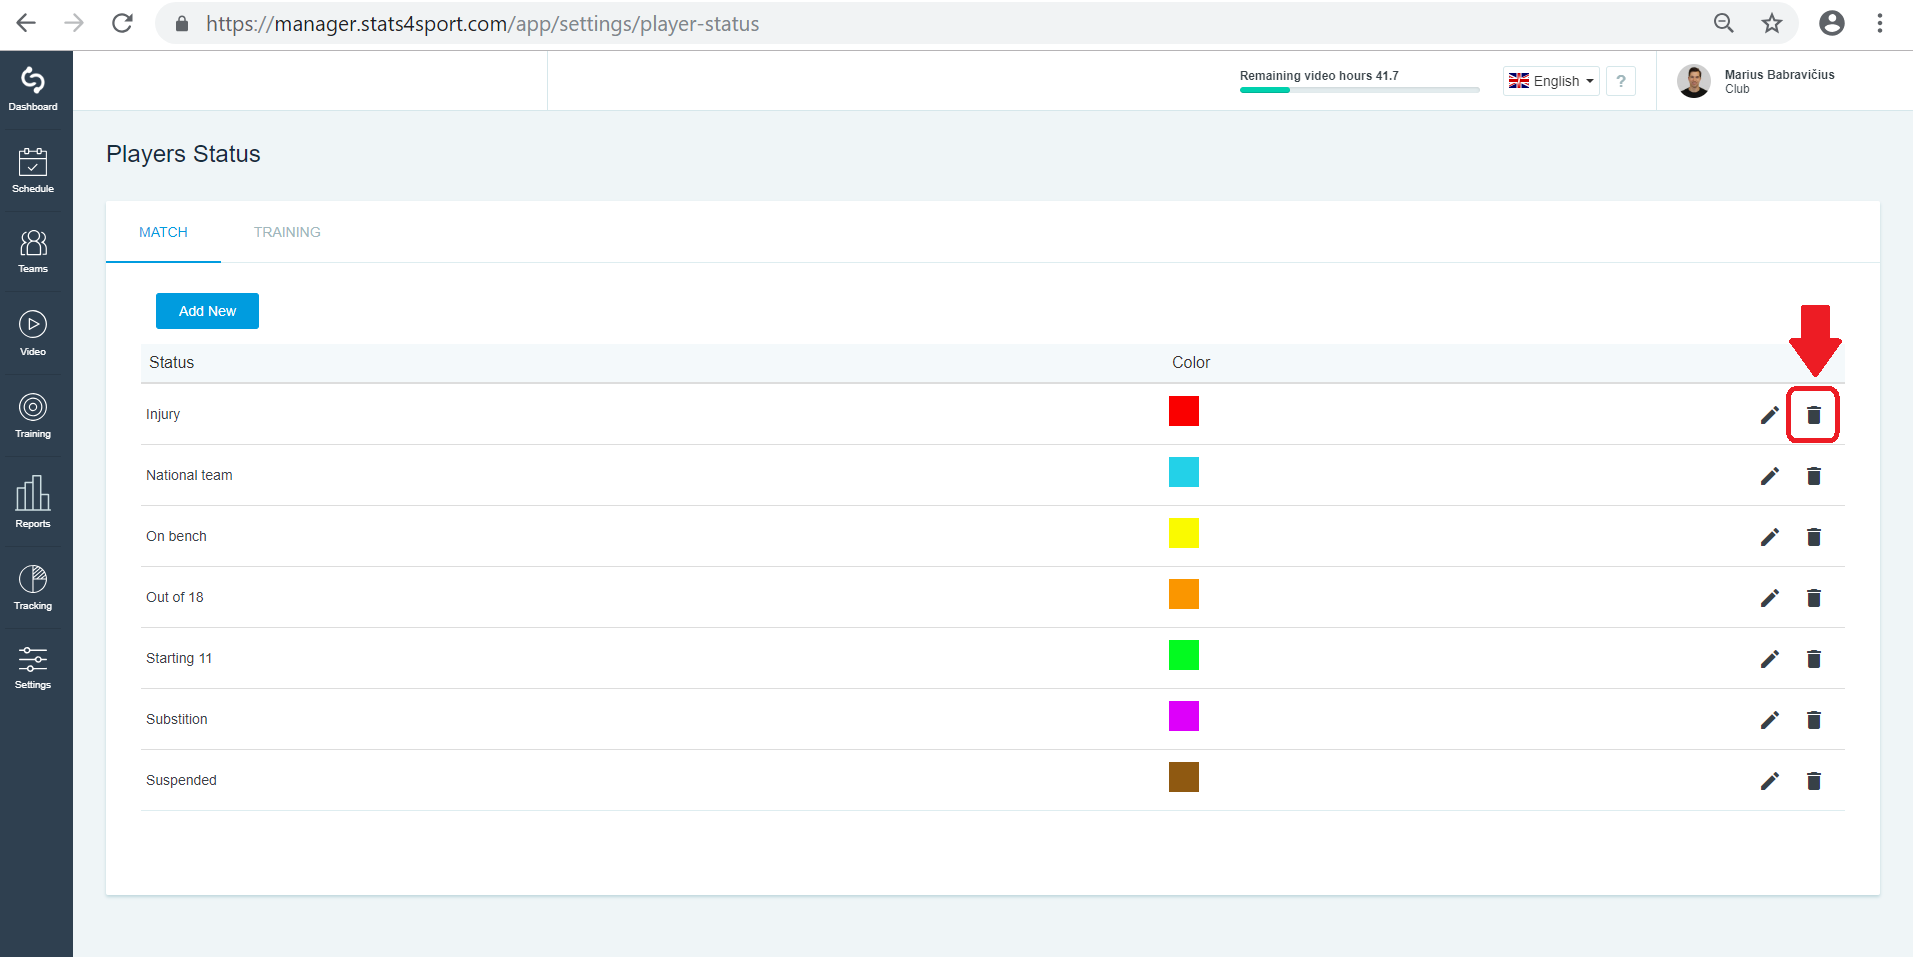Screen dimensions: 1913x957
Task: Open the Marius Babravičius profile menu
Action: pyautogui.click(x=1757, y=81)
